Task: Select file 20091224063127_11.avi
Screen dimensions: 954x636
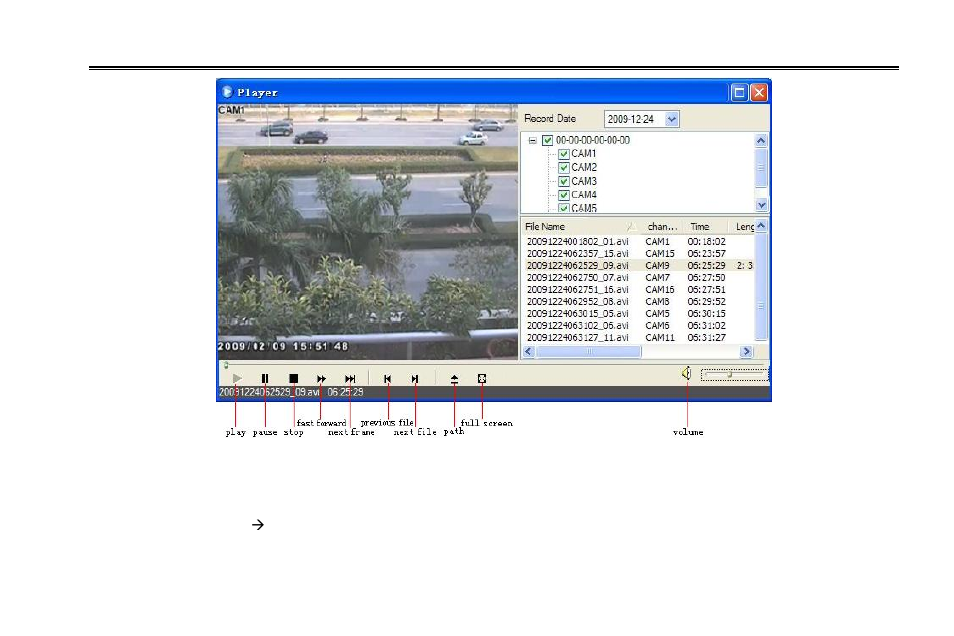Action: [x=577, y=338]
